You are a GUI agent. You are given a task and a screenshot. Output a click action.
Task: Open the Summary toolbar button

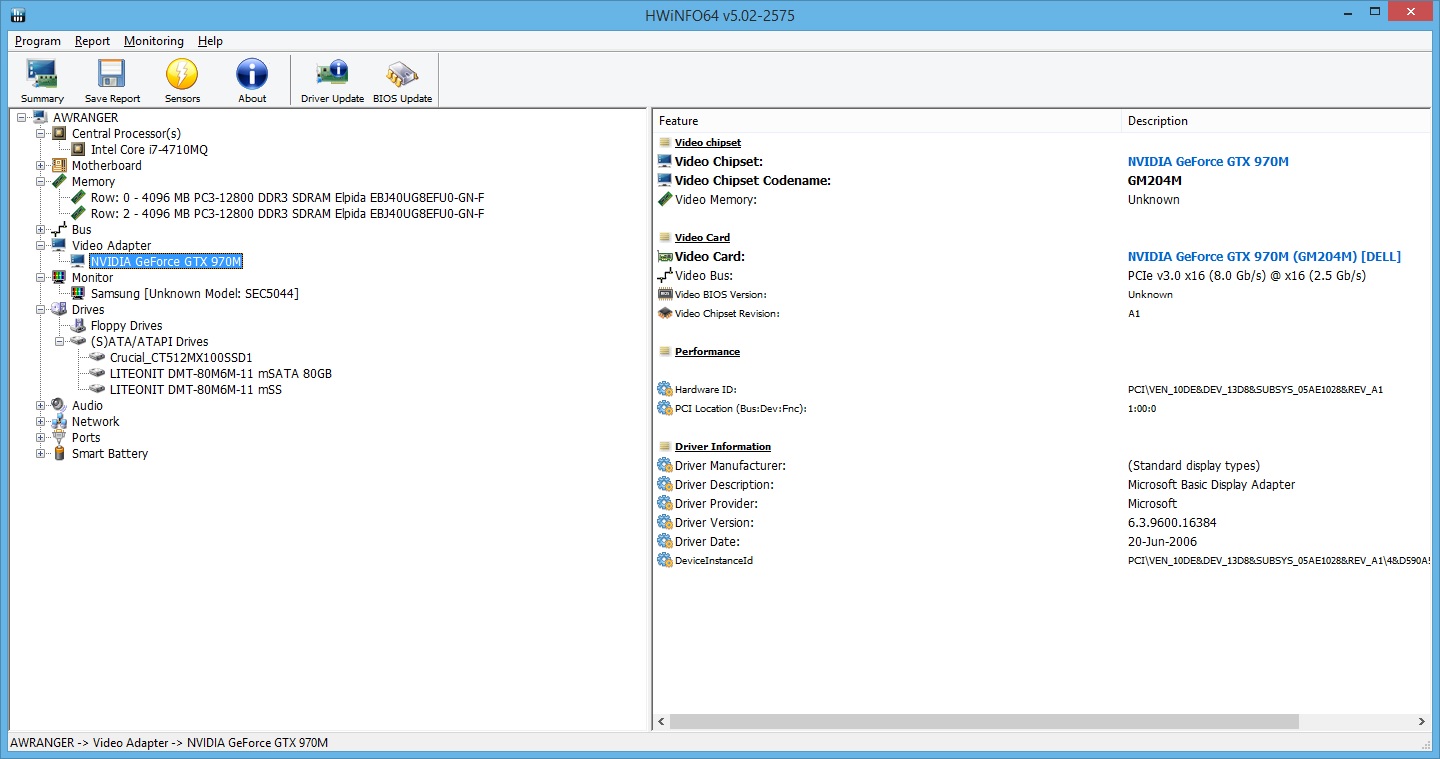pyautogui.click(x=42, y=81)
